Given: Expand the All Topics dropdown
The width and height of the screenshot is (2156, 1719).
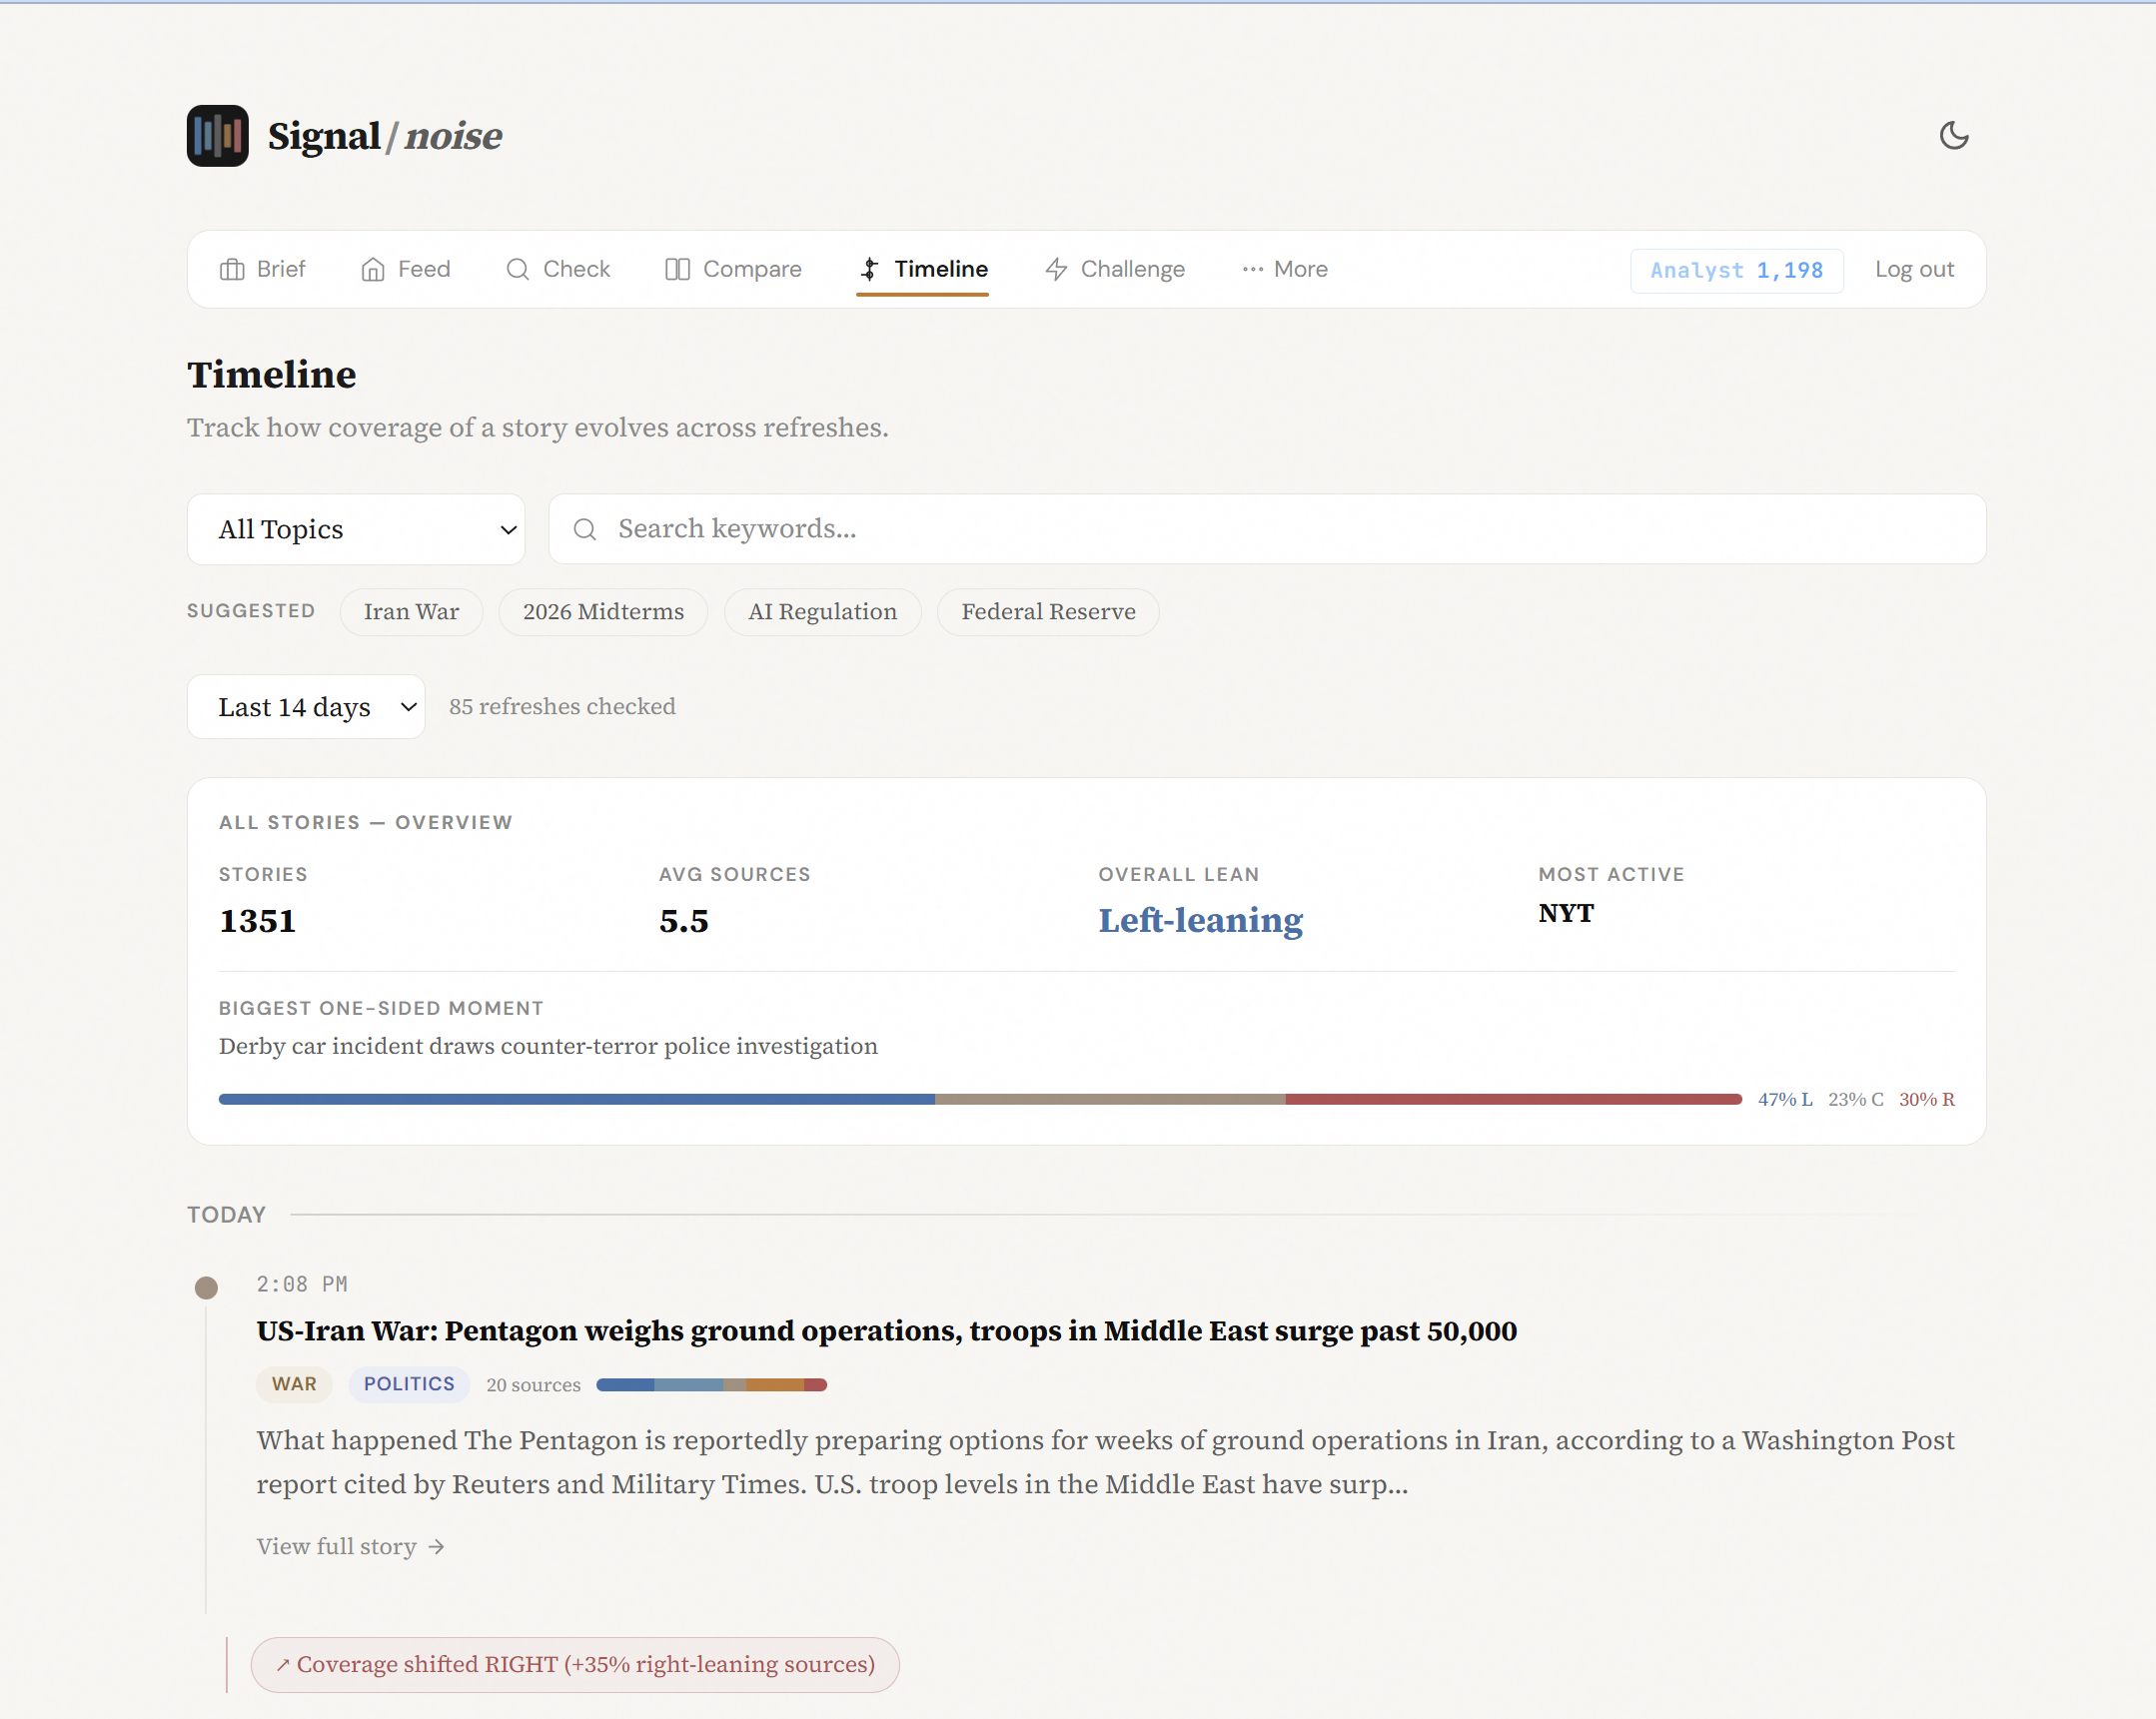Looking at the screenshot, I should (x=356, y=529).
